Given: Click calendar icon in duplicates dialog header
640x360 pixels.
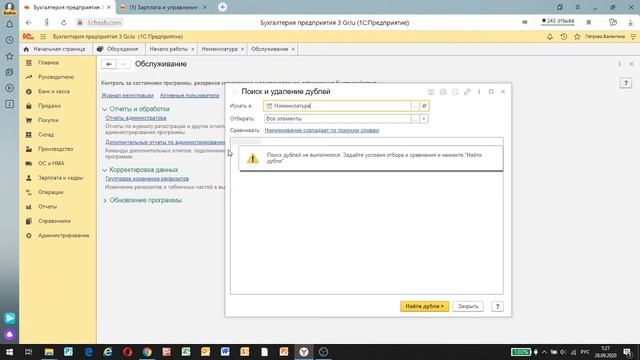Looking at the screenshot, I should tap(431, 92).
